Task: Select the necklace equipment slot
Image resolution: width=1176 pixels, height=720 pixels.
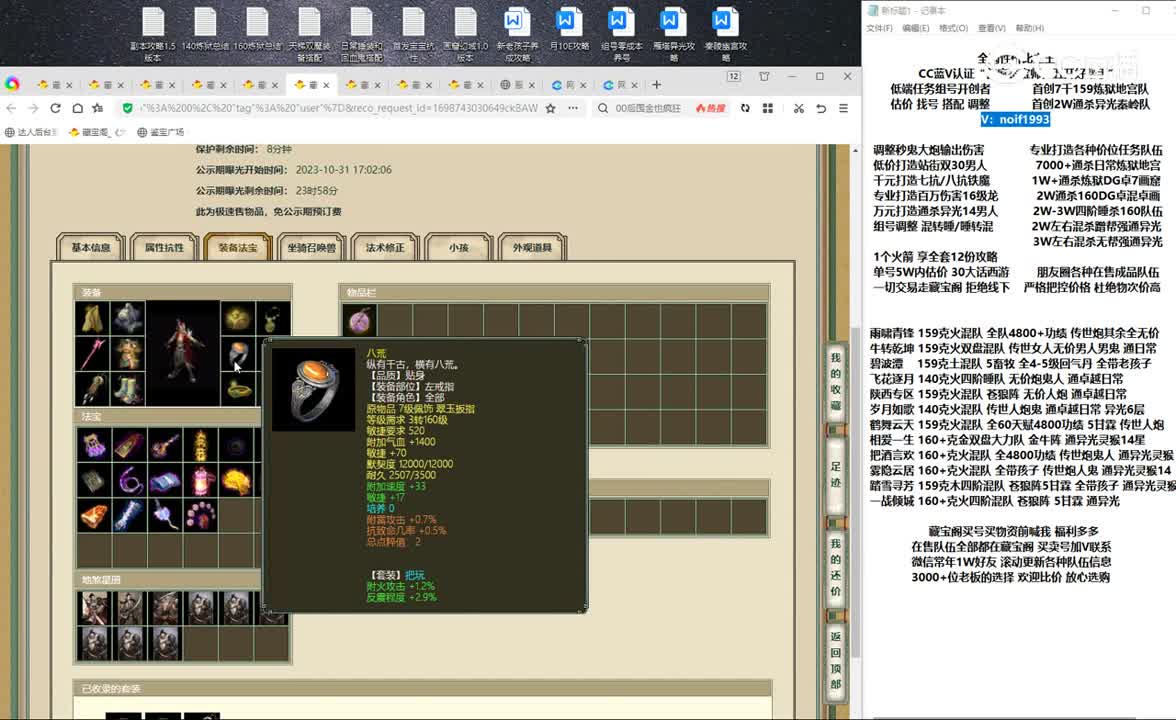Action: click(273, 318)
